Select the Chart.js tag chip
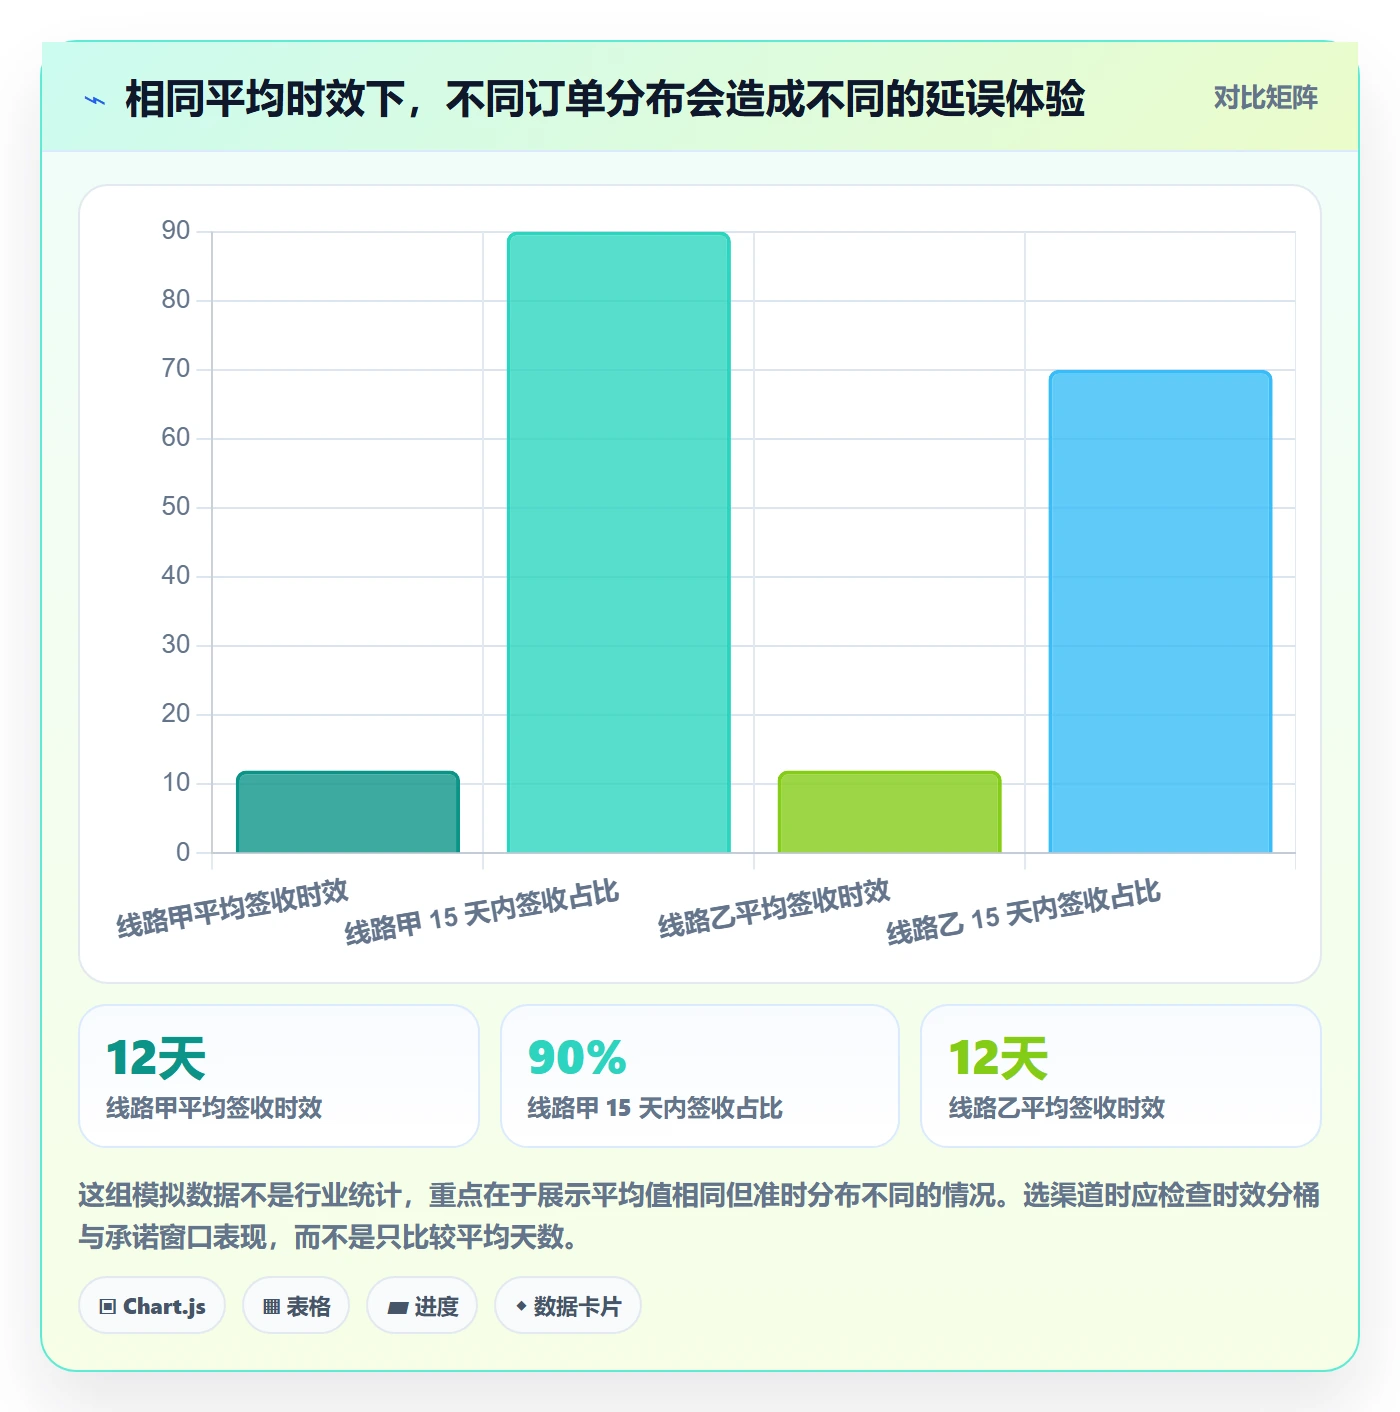This screenshot has width=1400, height=1412. [152, 1305]
